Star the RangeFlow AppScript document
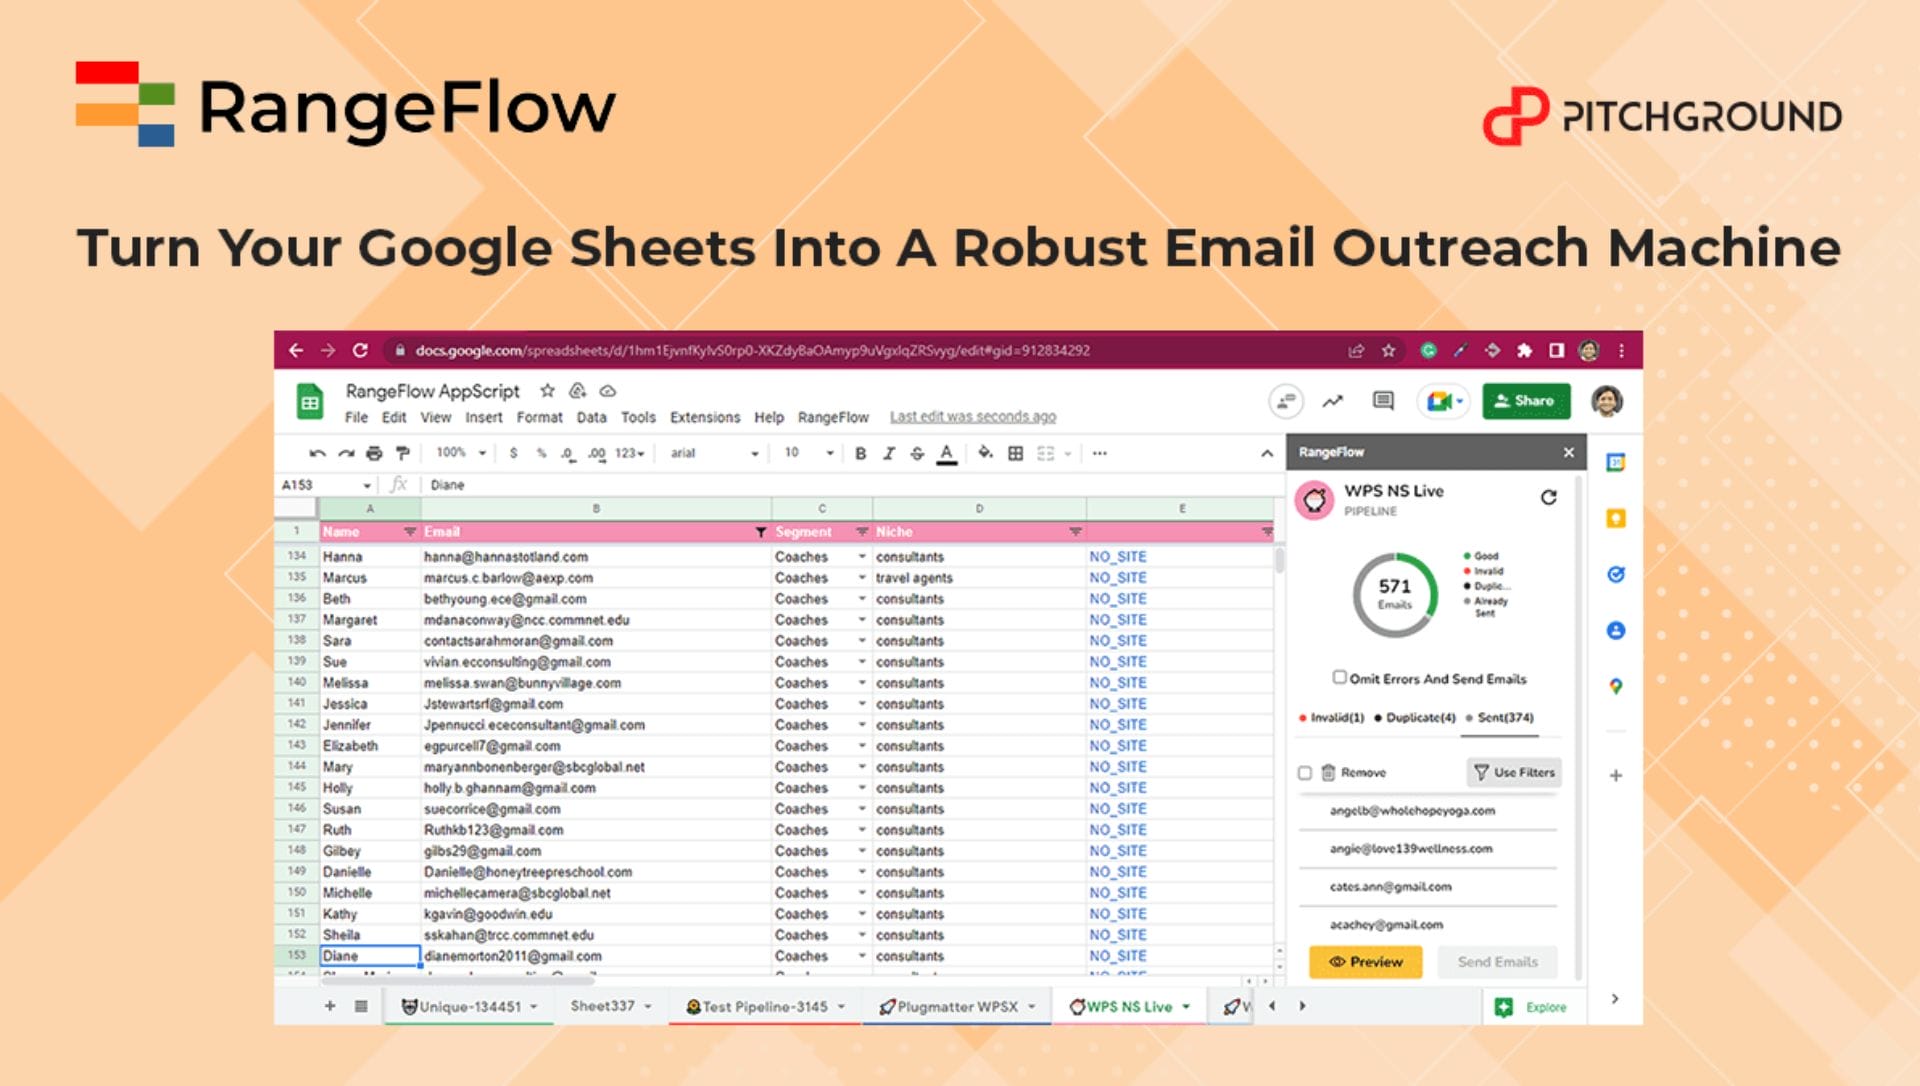This screenshot has width=1920, height=1086. click(547, 391)
